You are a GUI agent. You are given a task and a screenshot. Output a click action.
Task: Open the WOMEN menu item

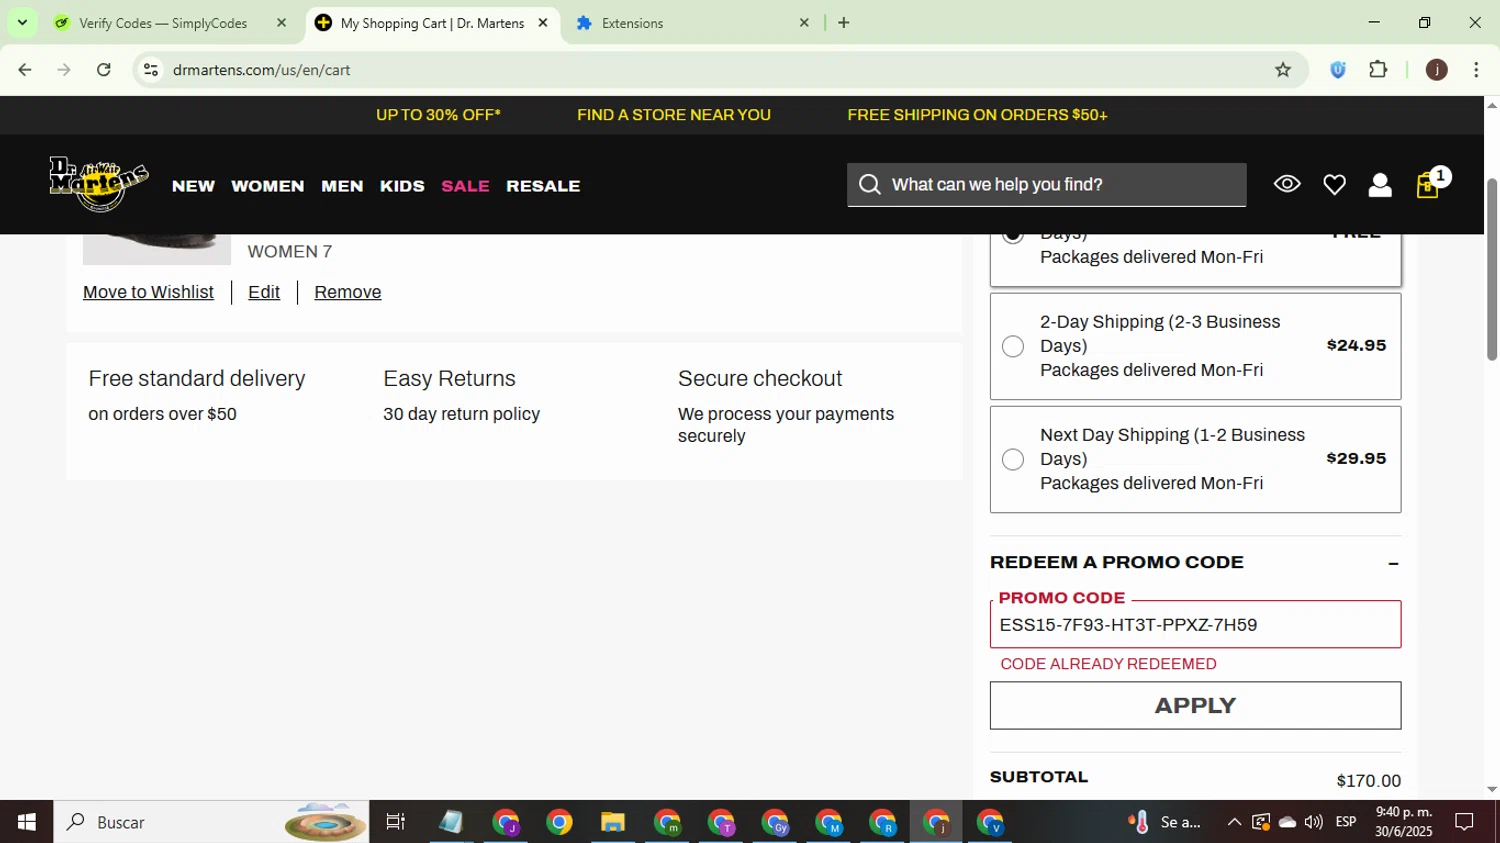point(268,186)
